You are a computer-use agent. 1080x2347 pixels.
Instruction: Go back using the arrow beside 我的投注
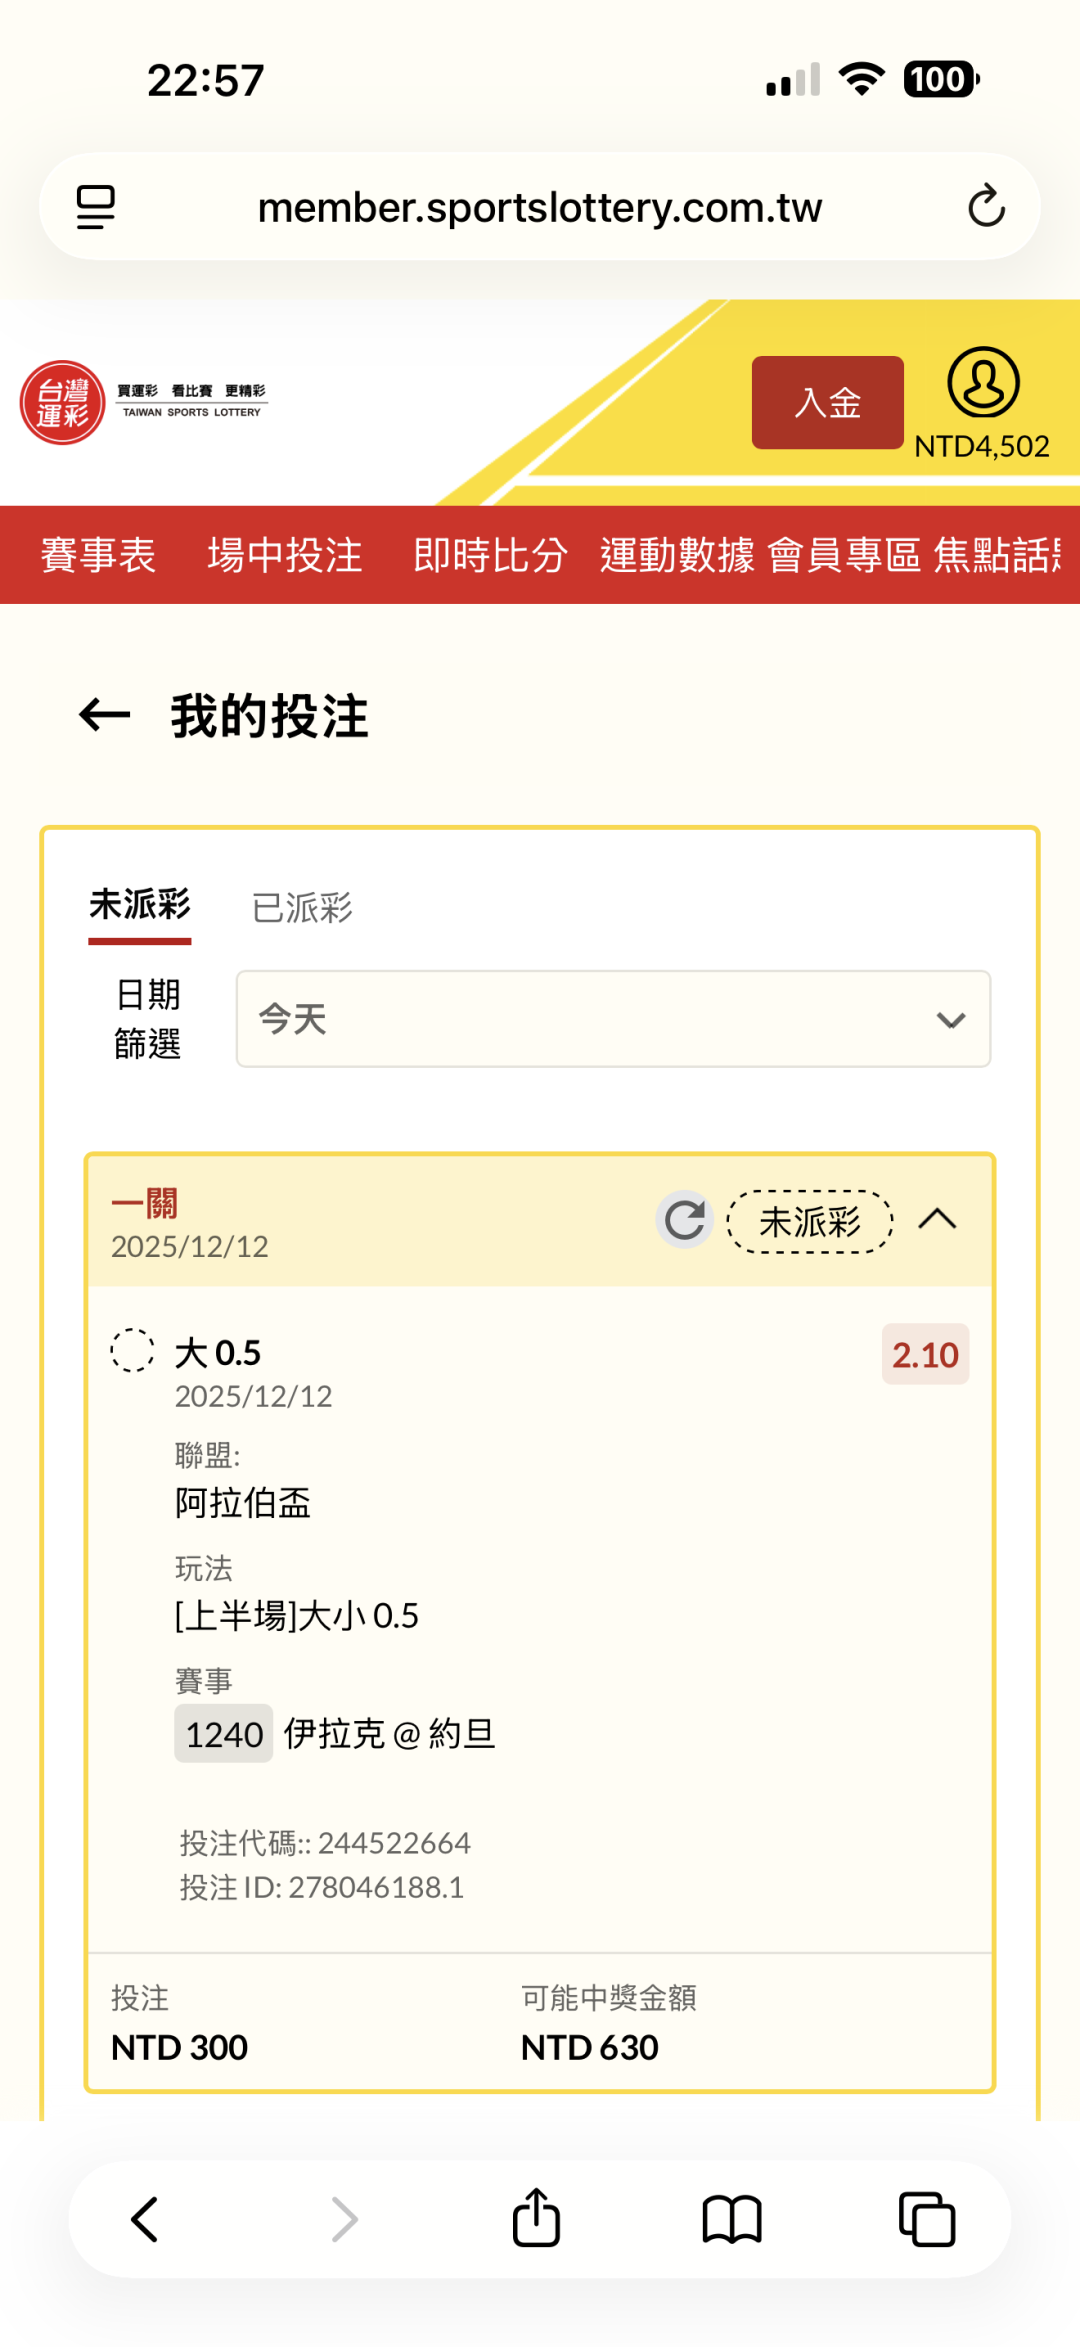pyautogui.click(x=105, y=715)
